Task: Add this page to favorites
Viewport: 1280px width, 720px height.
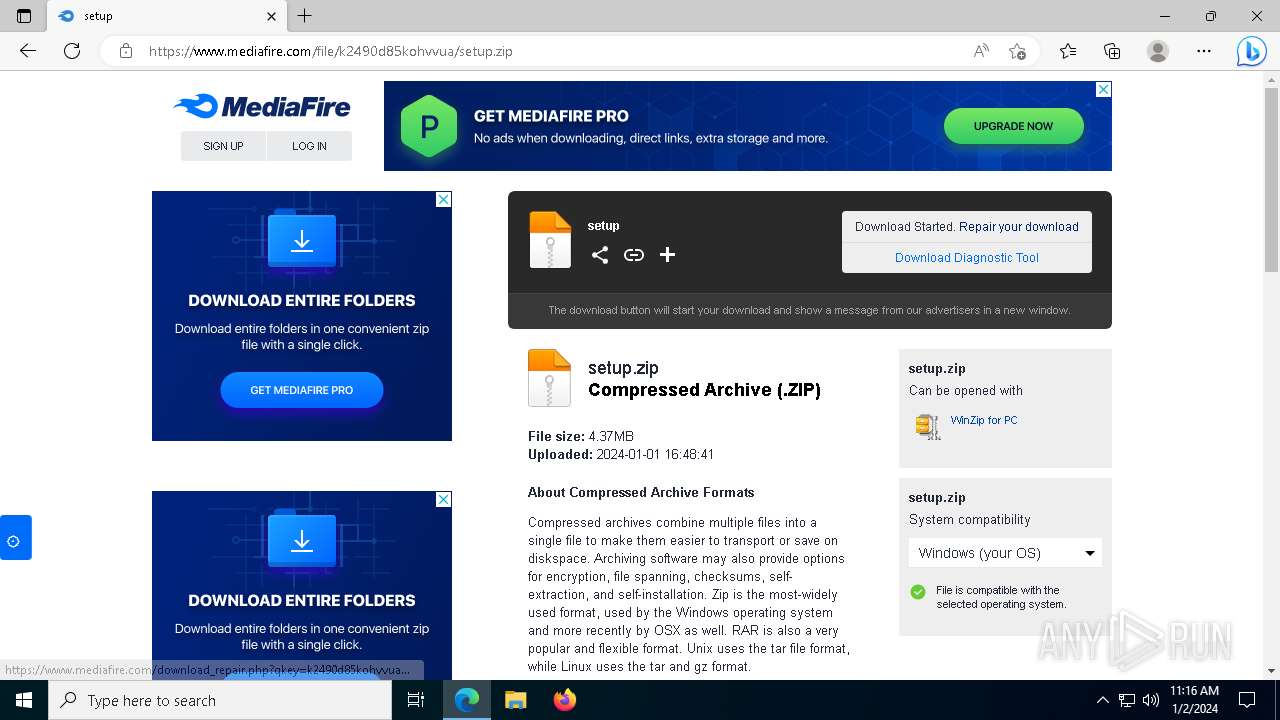Action: [1017, 51]
